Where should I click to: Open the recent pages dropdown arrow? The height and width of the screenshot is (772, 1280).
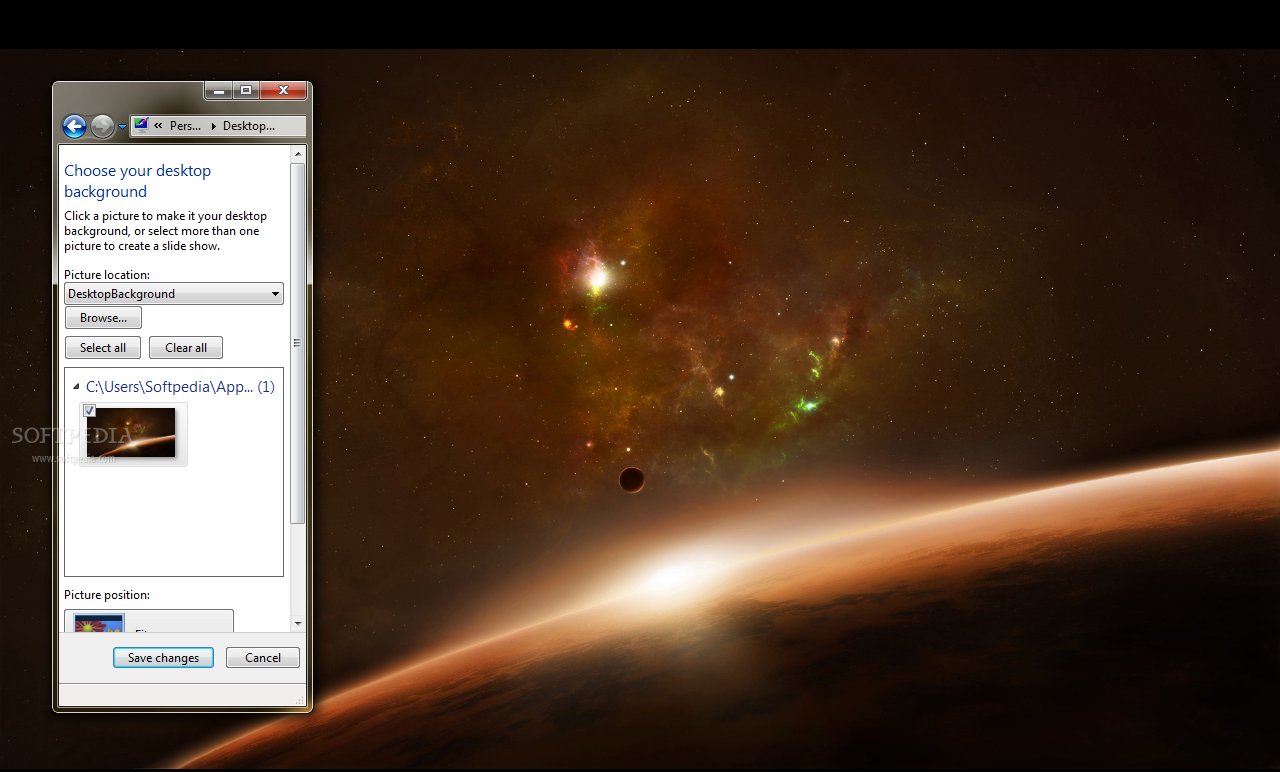tap(122, 127)
